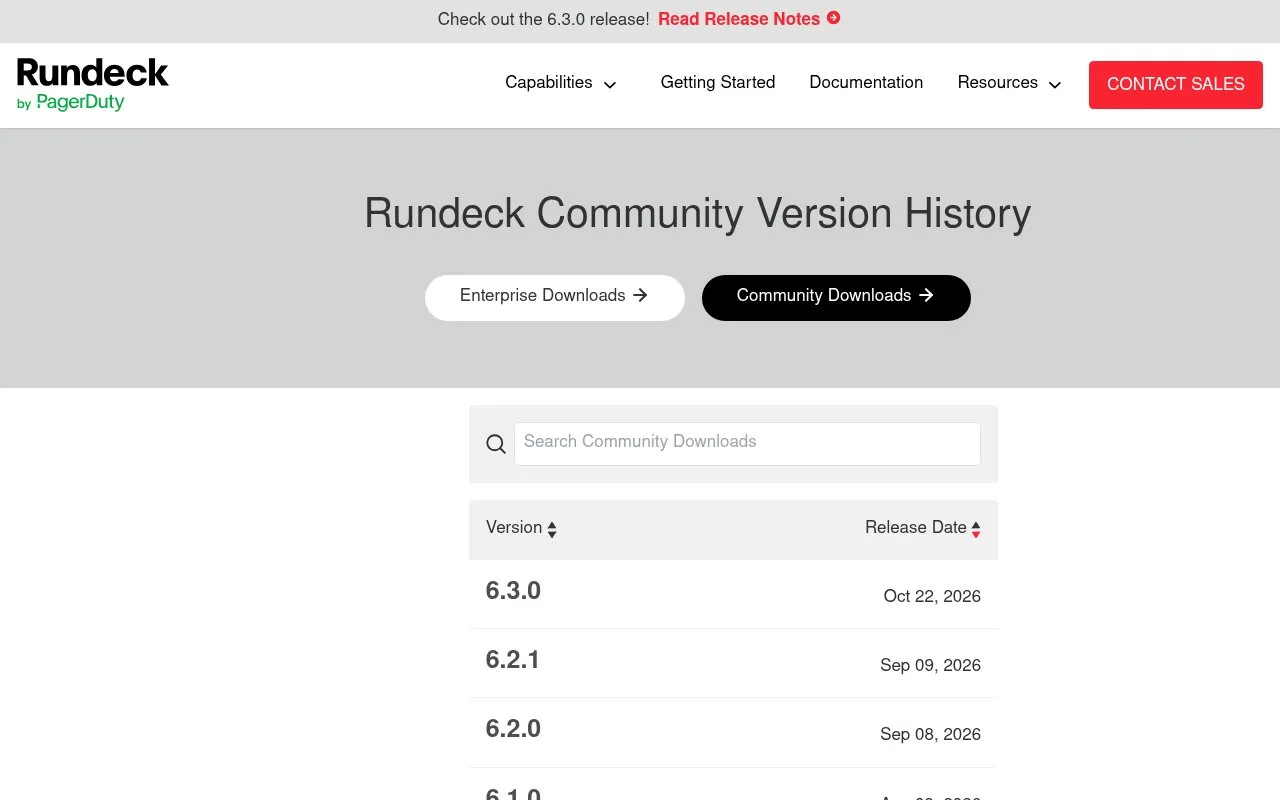
Task: Open the Resources nav item
Action: point(998,83)
